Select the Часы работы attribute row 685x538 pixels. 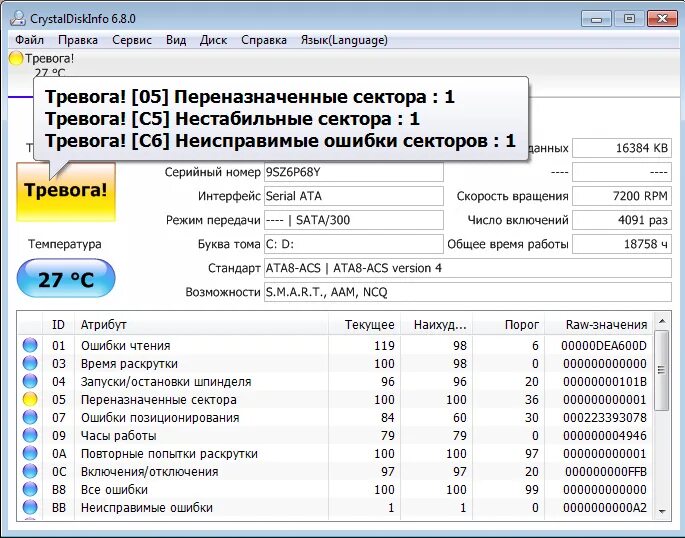click(x=336, y=435)
